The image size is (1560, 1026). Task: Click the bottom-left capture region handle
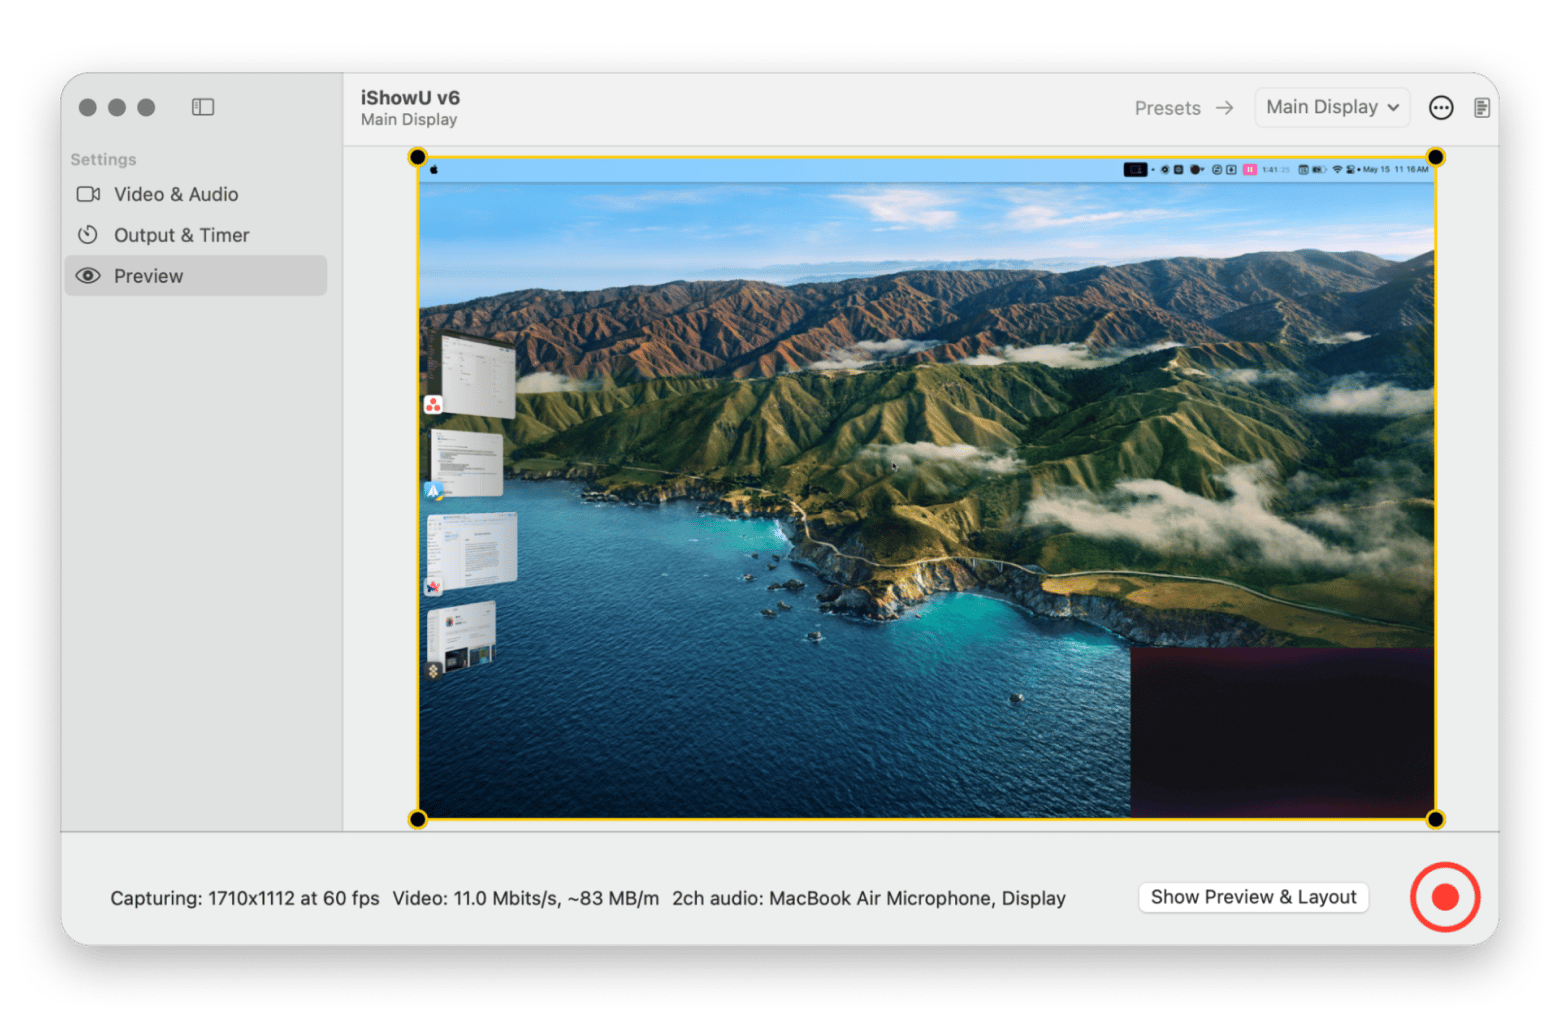[x=416, y=819]
